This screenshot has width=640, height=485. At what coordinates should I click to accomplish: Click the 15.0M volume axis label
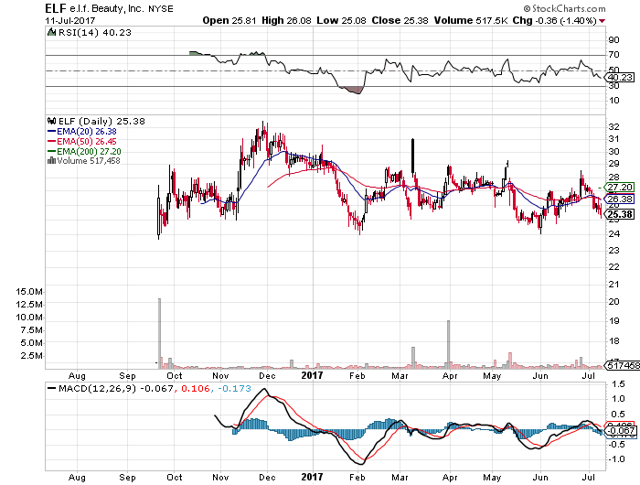coord(29,292)
